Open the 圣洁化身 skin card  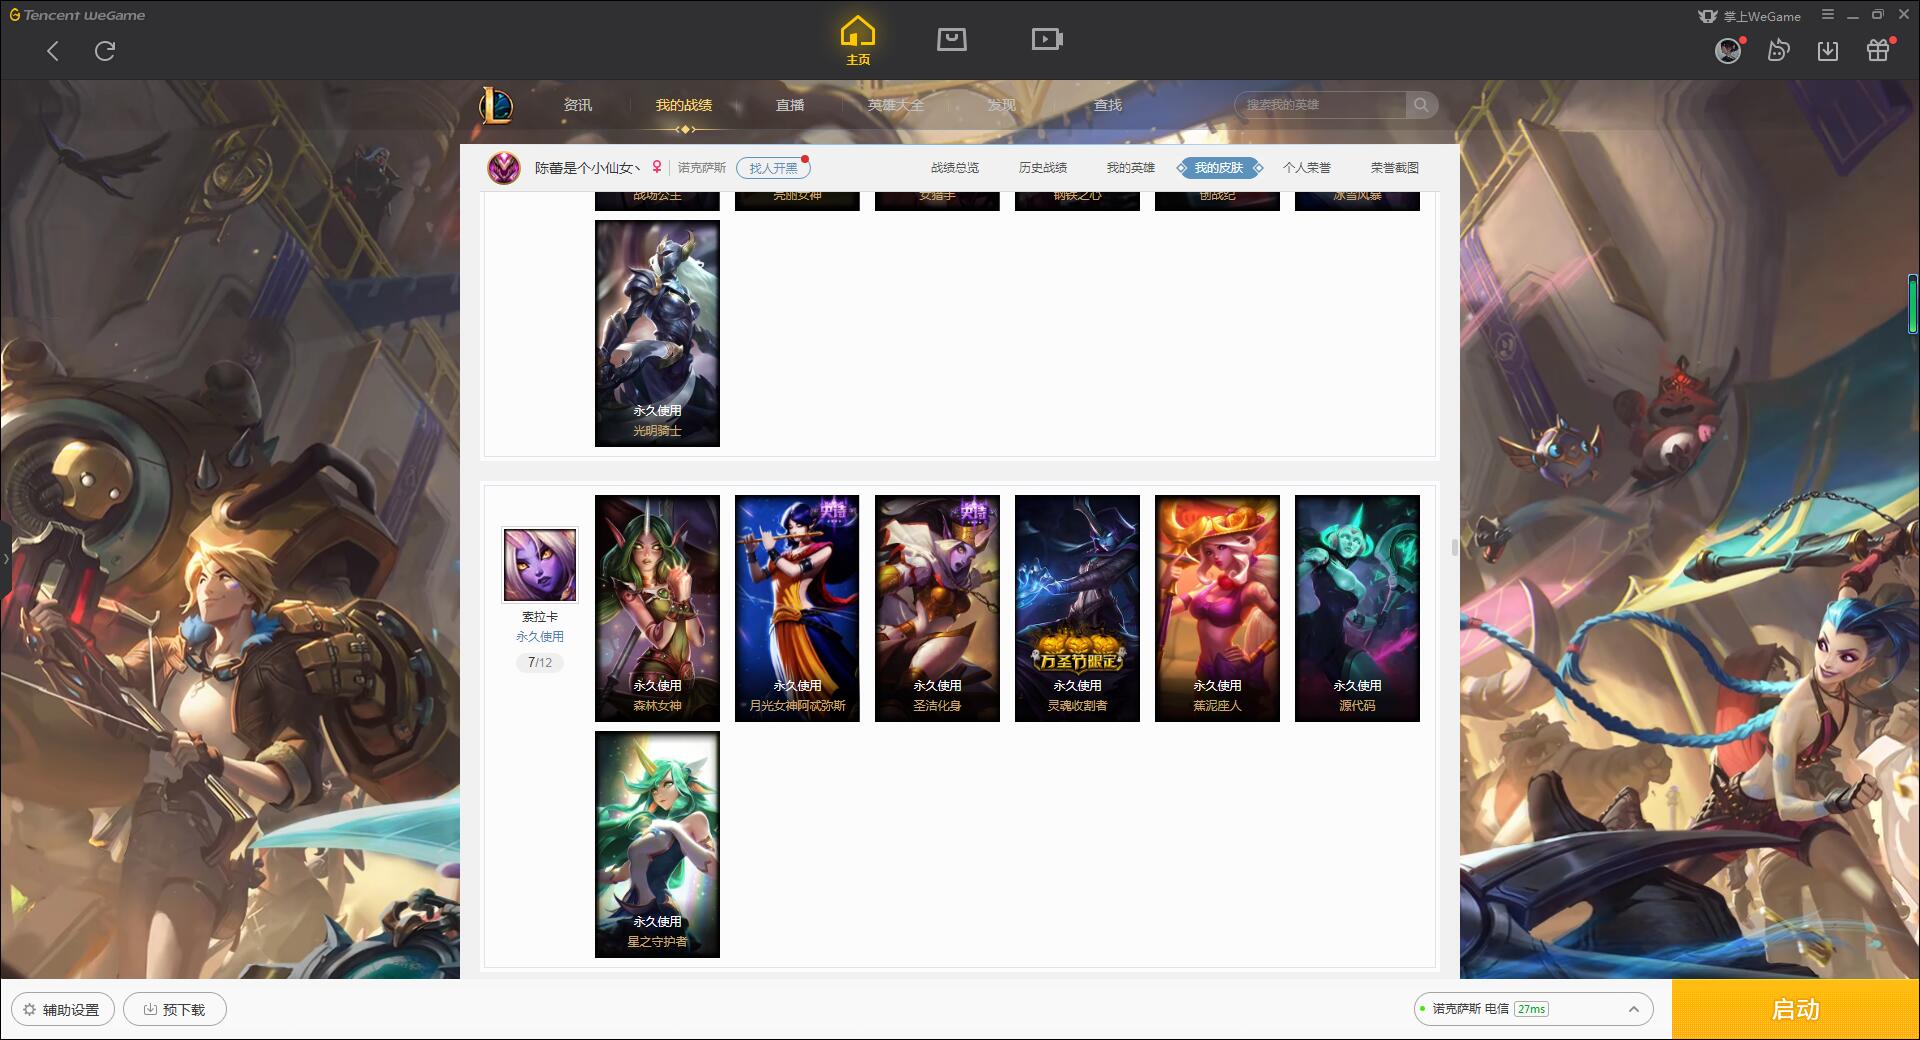(x=937, y=608)
